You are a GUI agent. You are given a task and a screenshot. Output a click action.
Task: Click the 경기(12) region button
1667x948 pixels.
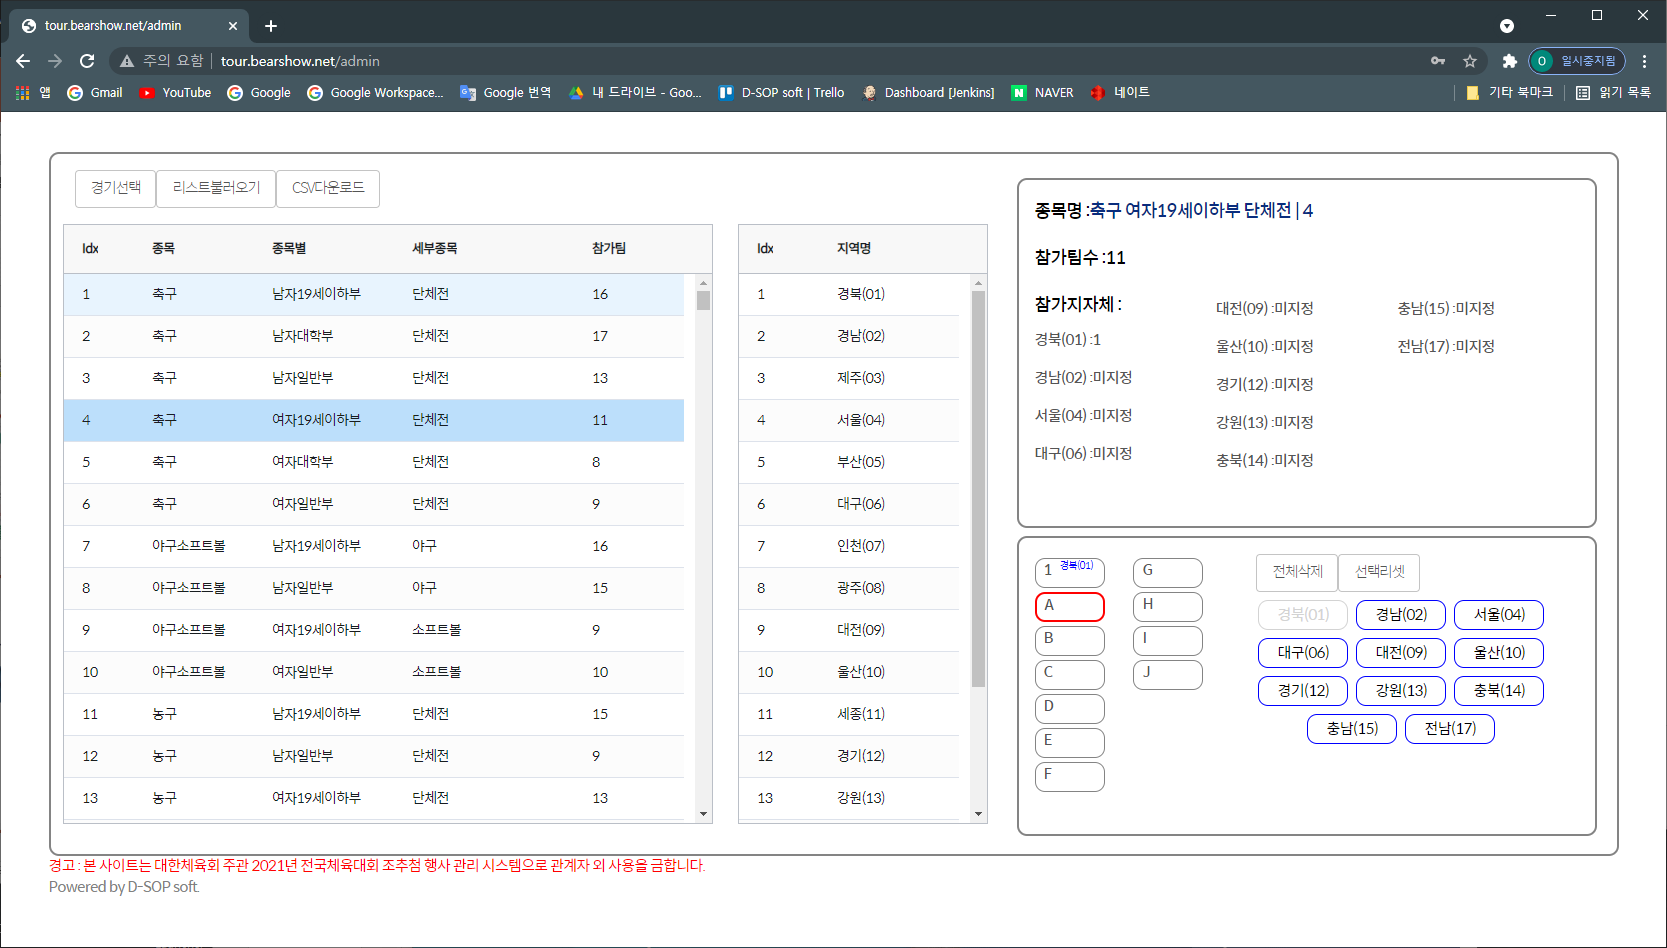tap(1303, 691)
